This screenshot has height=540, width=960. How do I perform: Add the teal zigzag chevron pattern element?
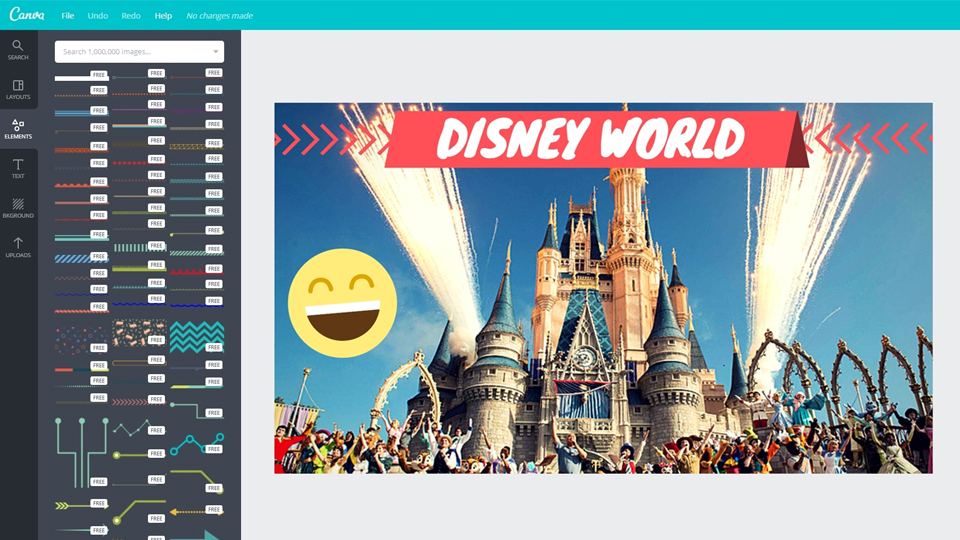coord(197,337)
